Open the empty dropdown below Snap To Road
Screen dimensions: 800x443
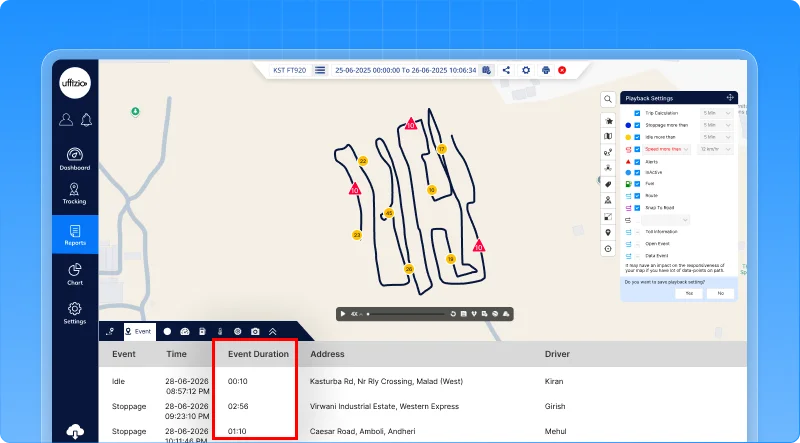pyautogui.click(x=666, y=220)
